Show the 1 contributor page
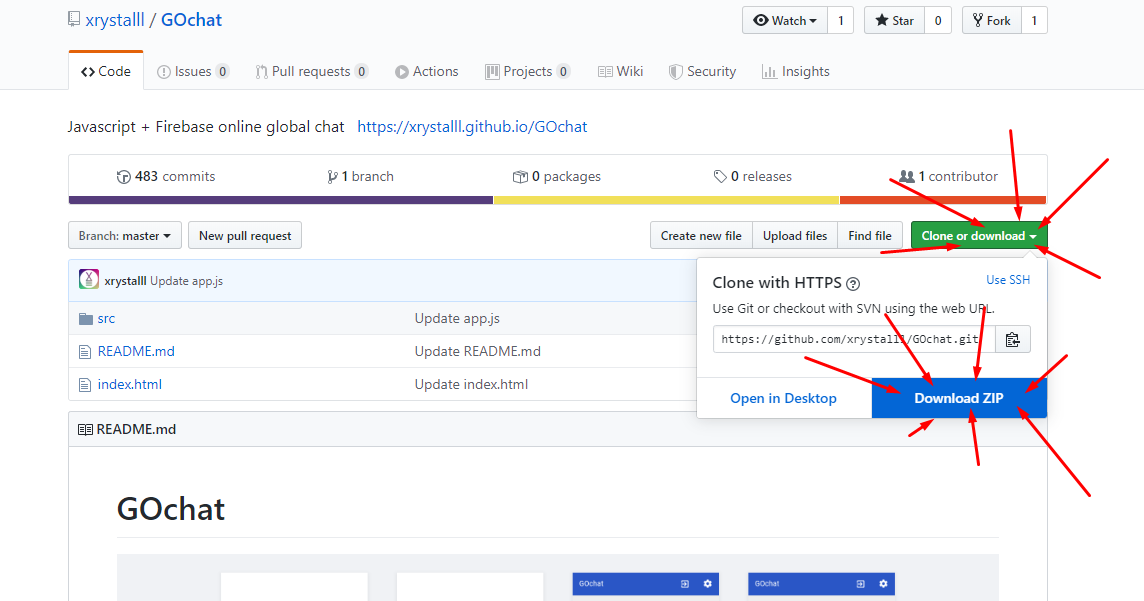The image size is (1144, 601). click(949, 177)
